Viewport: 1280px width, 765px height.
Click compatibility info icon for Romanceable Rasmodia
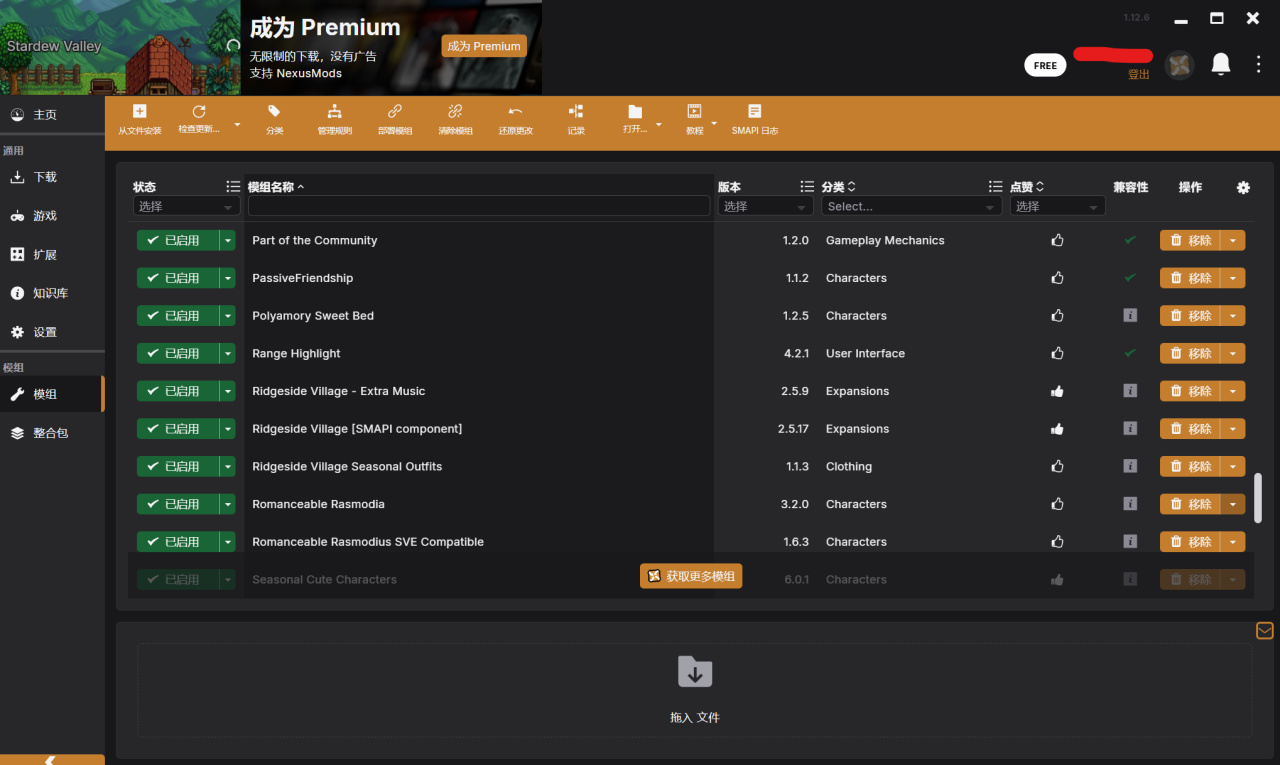pyautogui.click(x=1130, y=504)
